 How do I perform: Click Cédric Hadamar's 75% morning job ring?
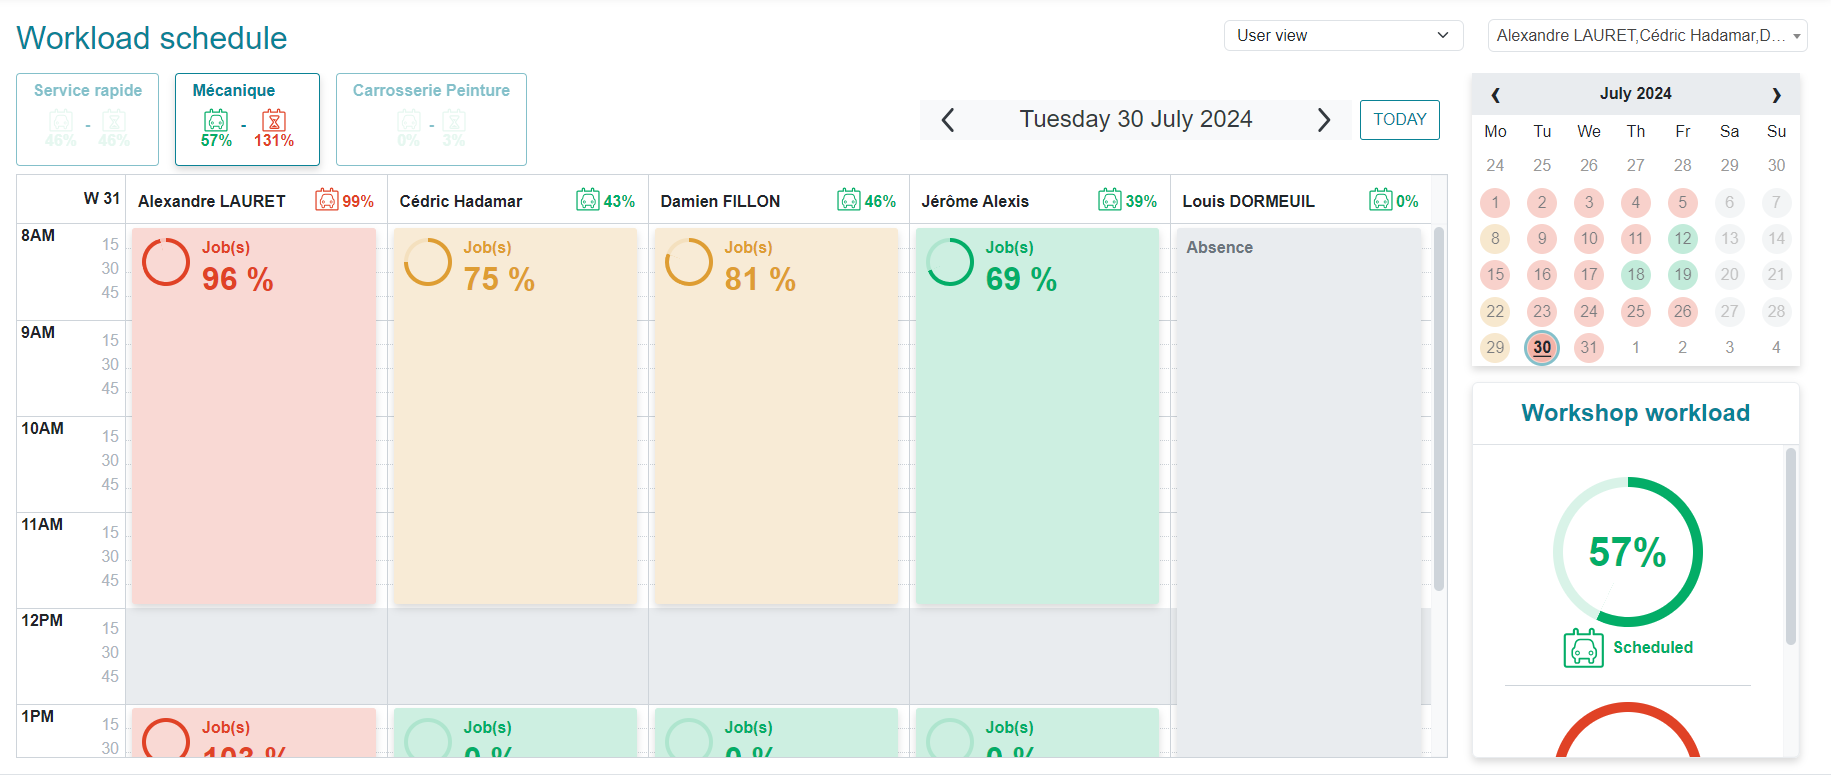[x=428, y=262]
